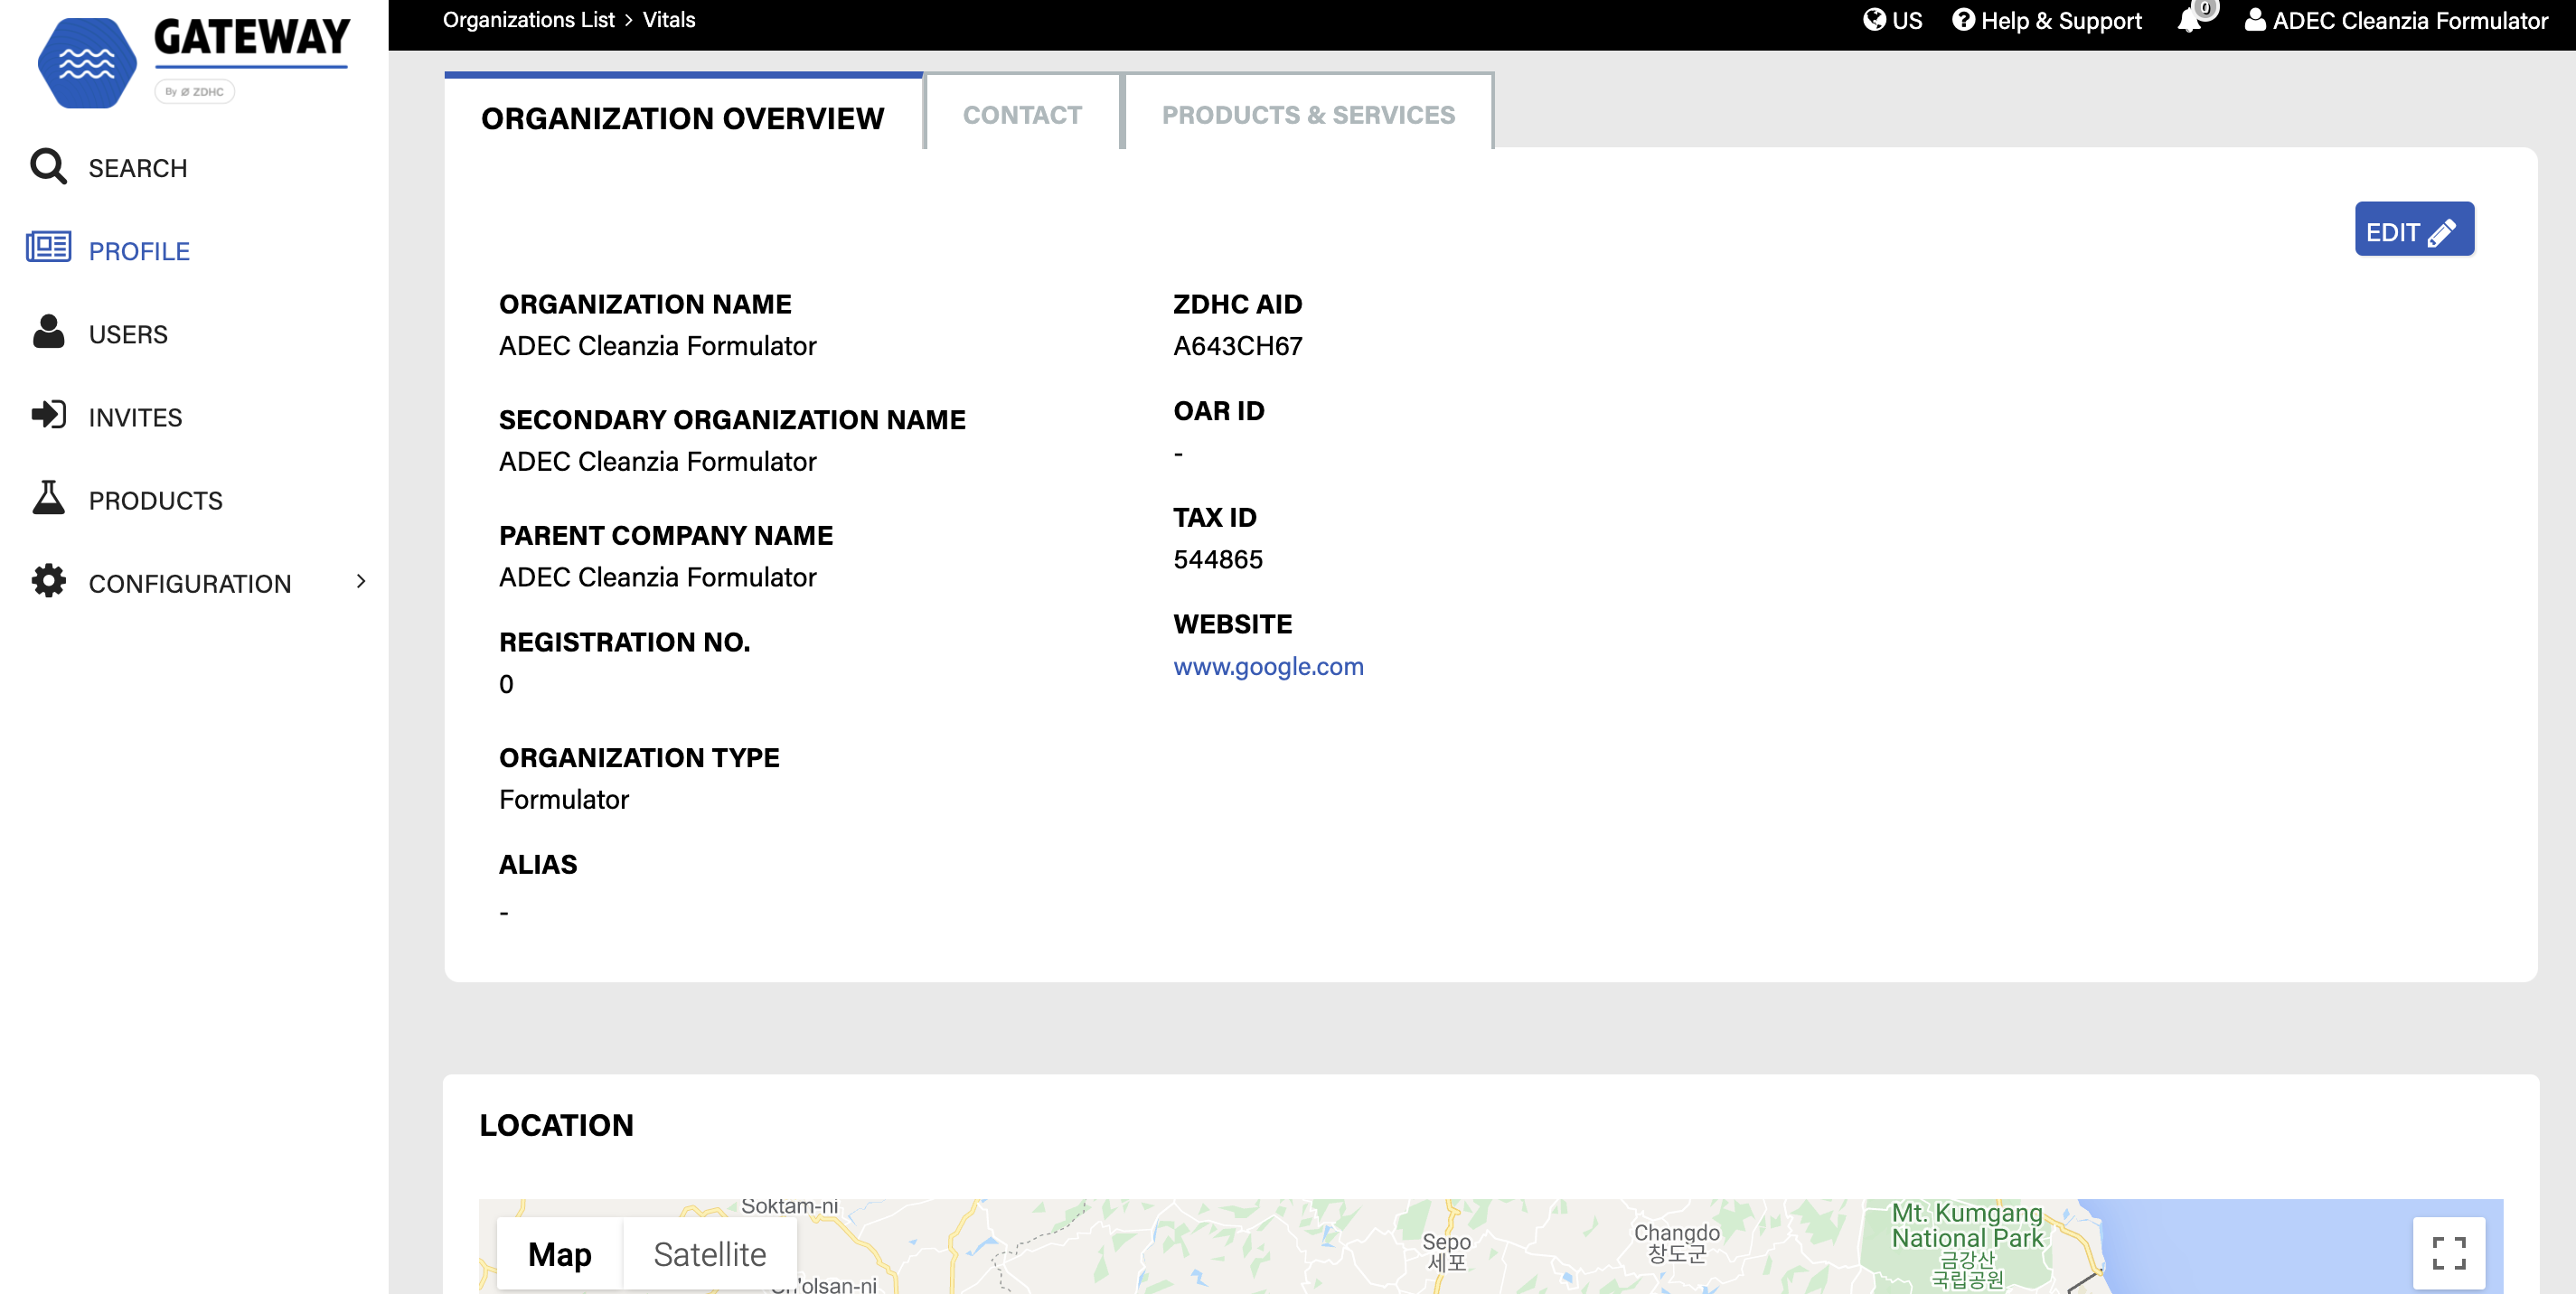Open the Search menu item

[x=138, y=168]
